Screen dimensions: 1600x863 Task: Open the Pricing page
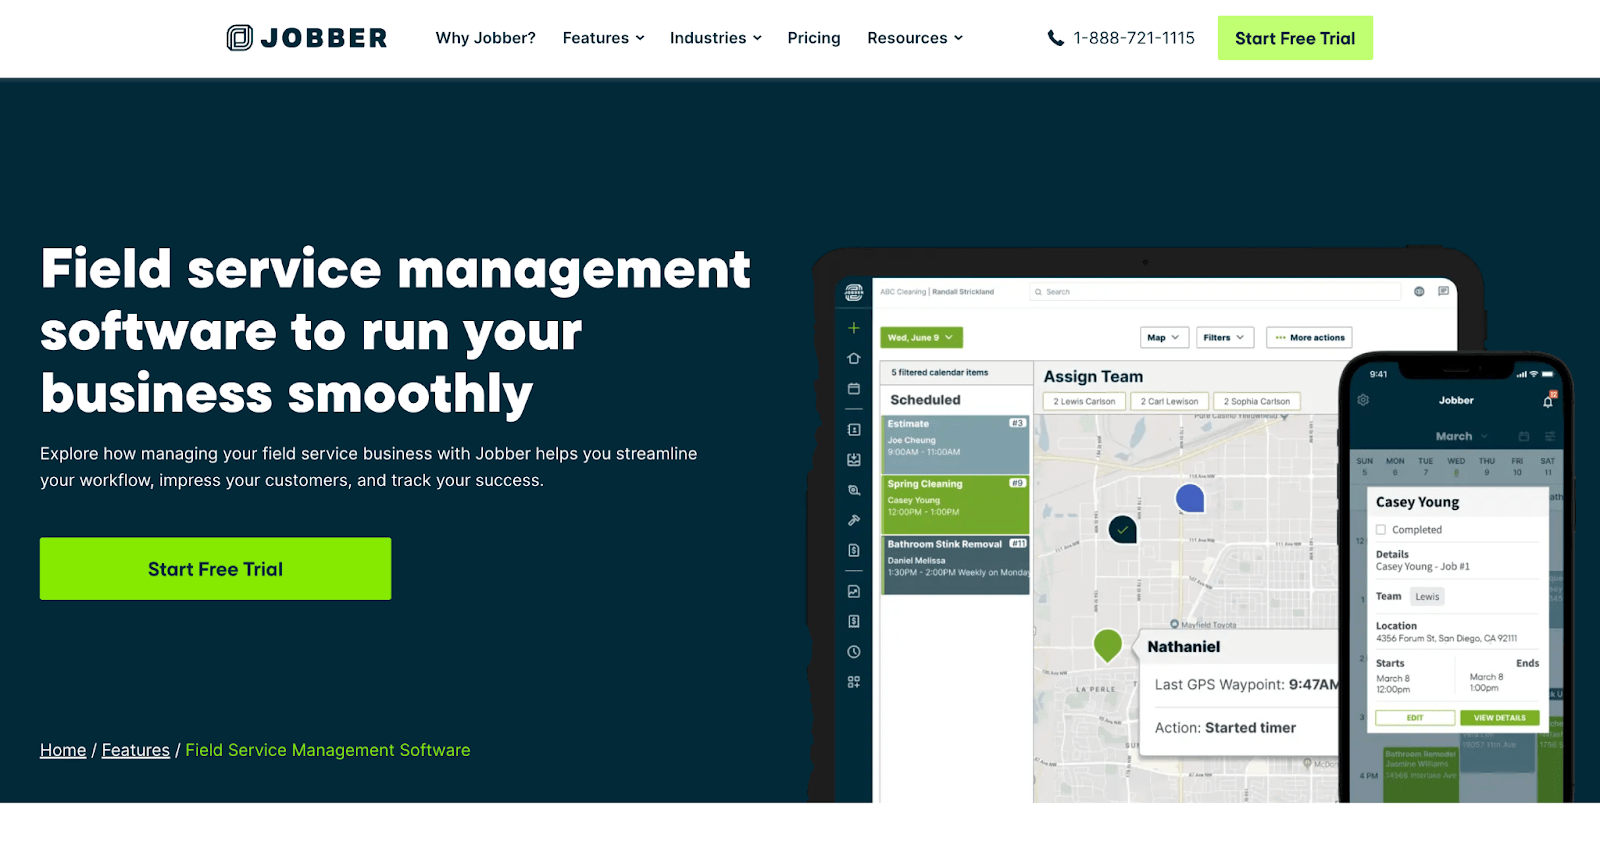(x=814, y=38)
